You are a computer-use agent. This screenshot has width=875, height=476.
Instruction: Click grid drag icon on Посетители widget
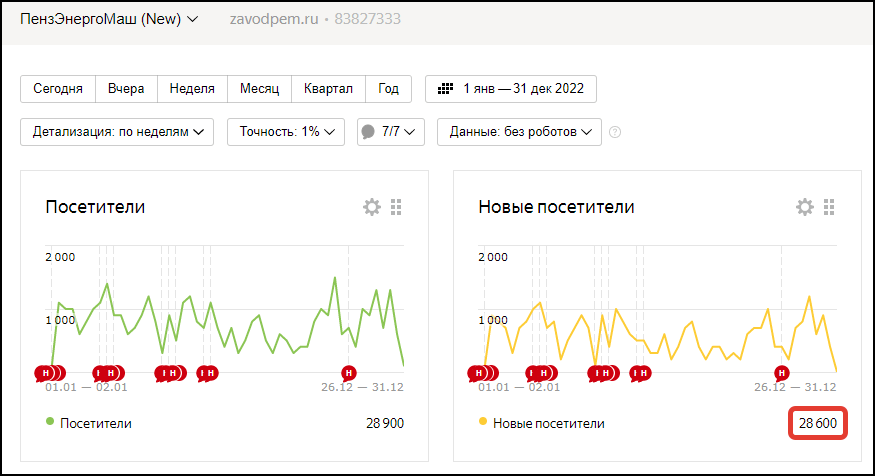[396, 207]
